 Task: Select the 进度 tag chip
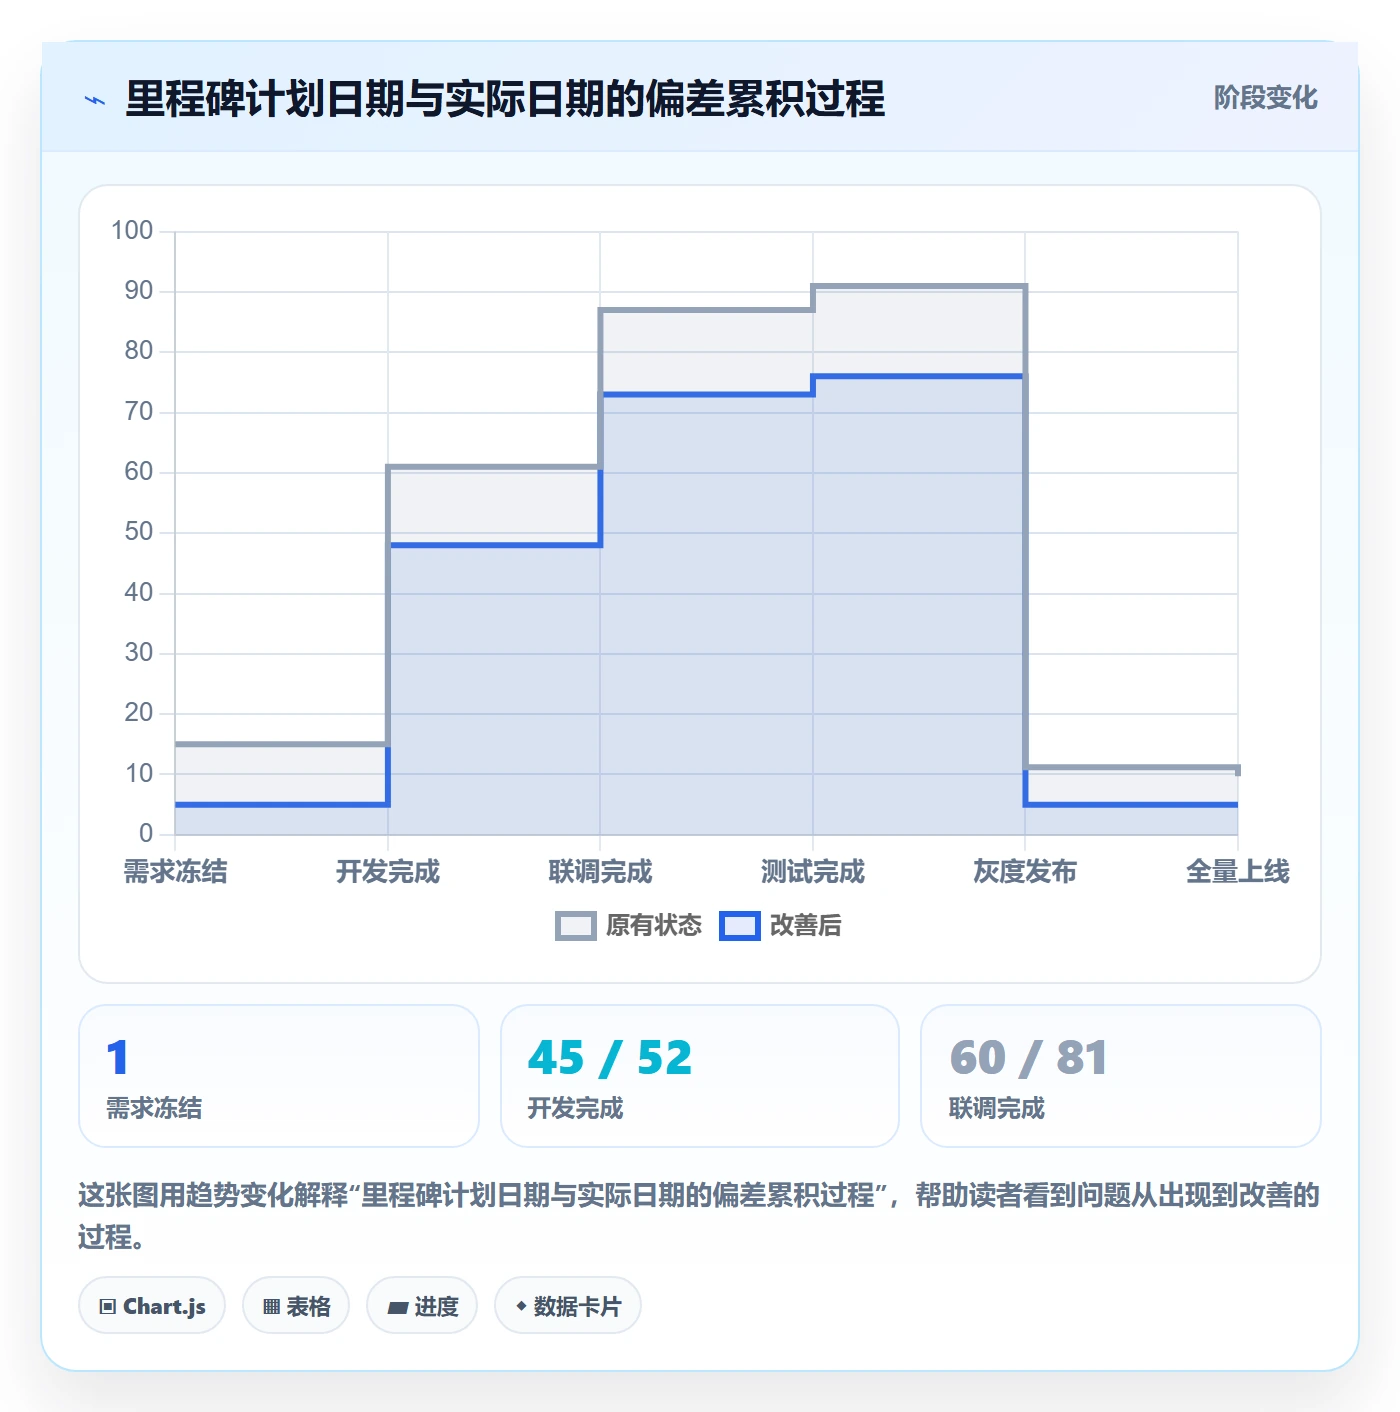[422, 1306]
